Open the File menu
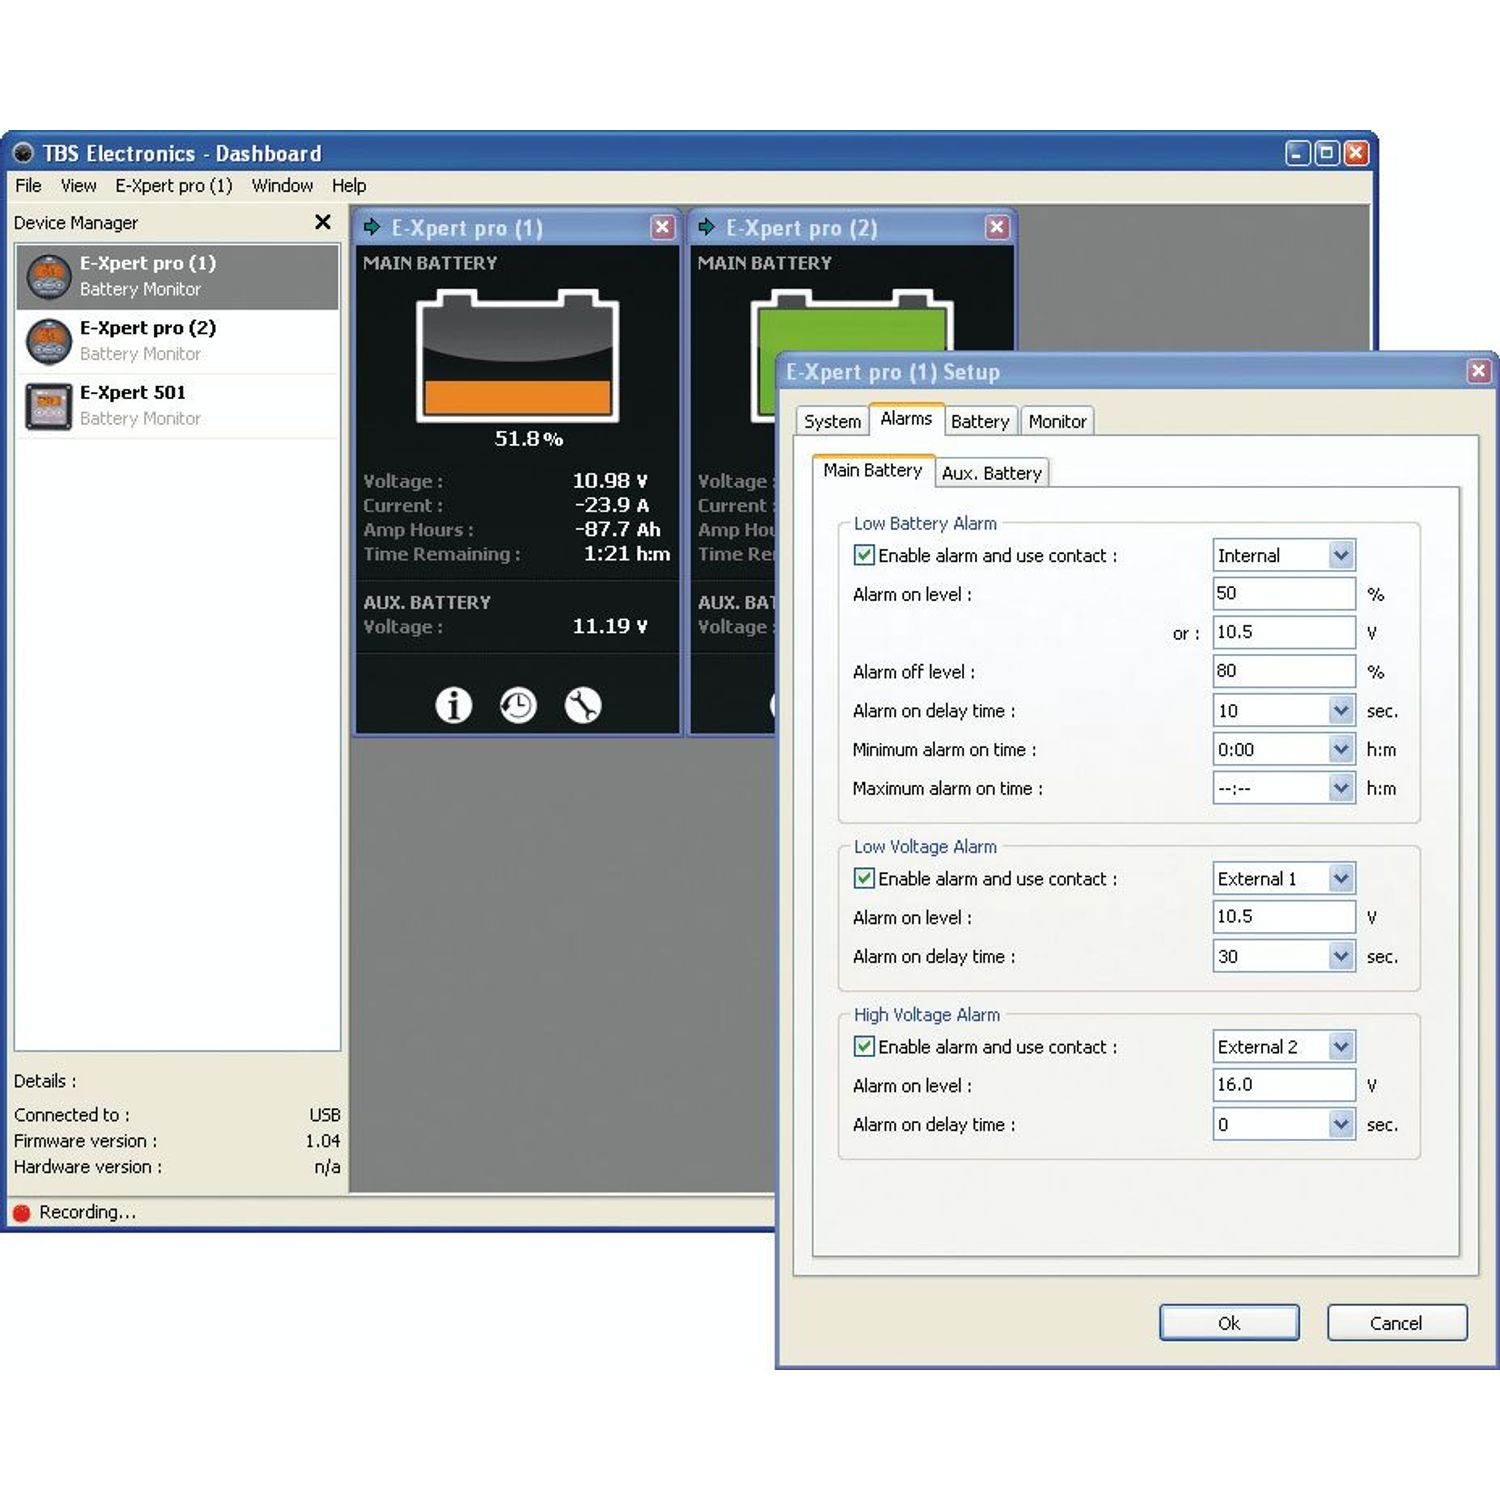Viewport: 1500px width, 1500px height. click(x=28, y=186)
